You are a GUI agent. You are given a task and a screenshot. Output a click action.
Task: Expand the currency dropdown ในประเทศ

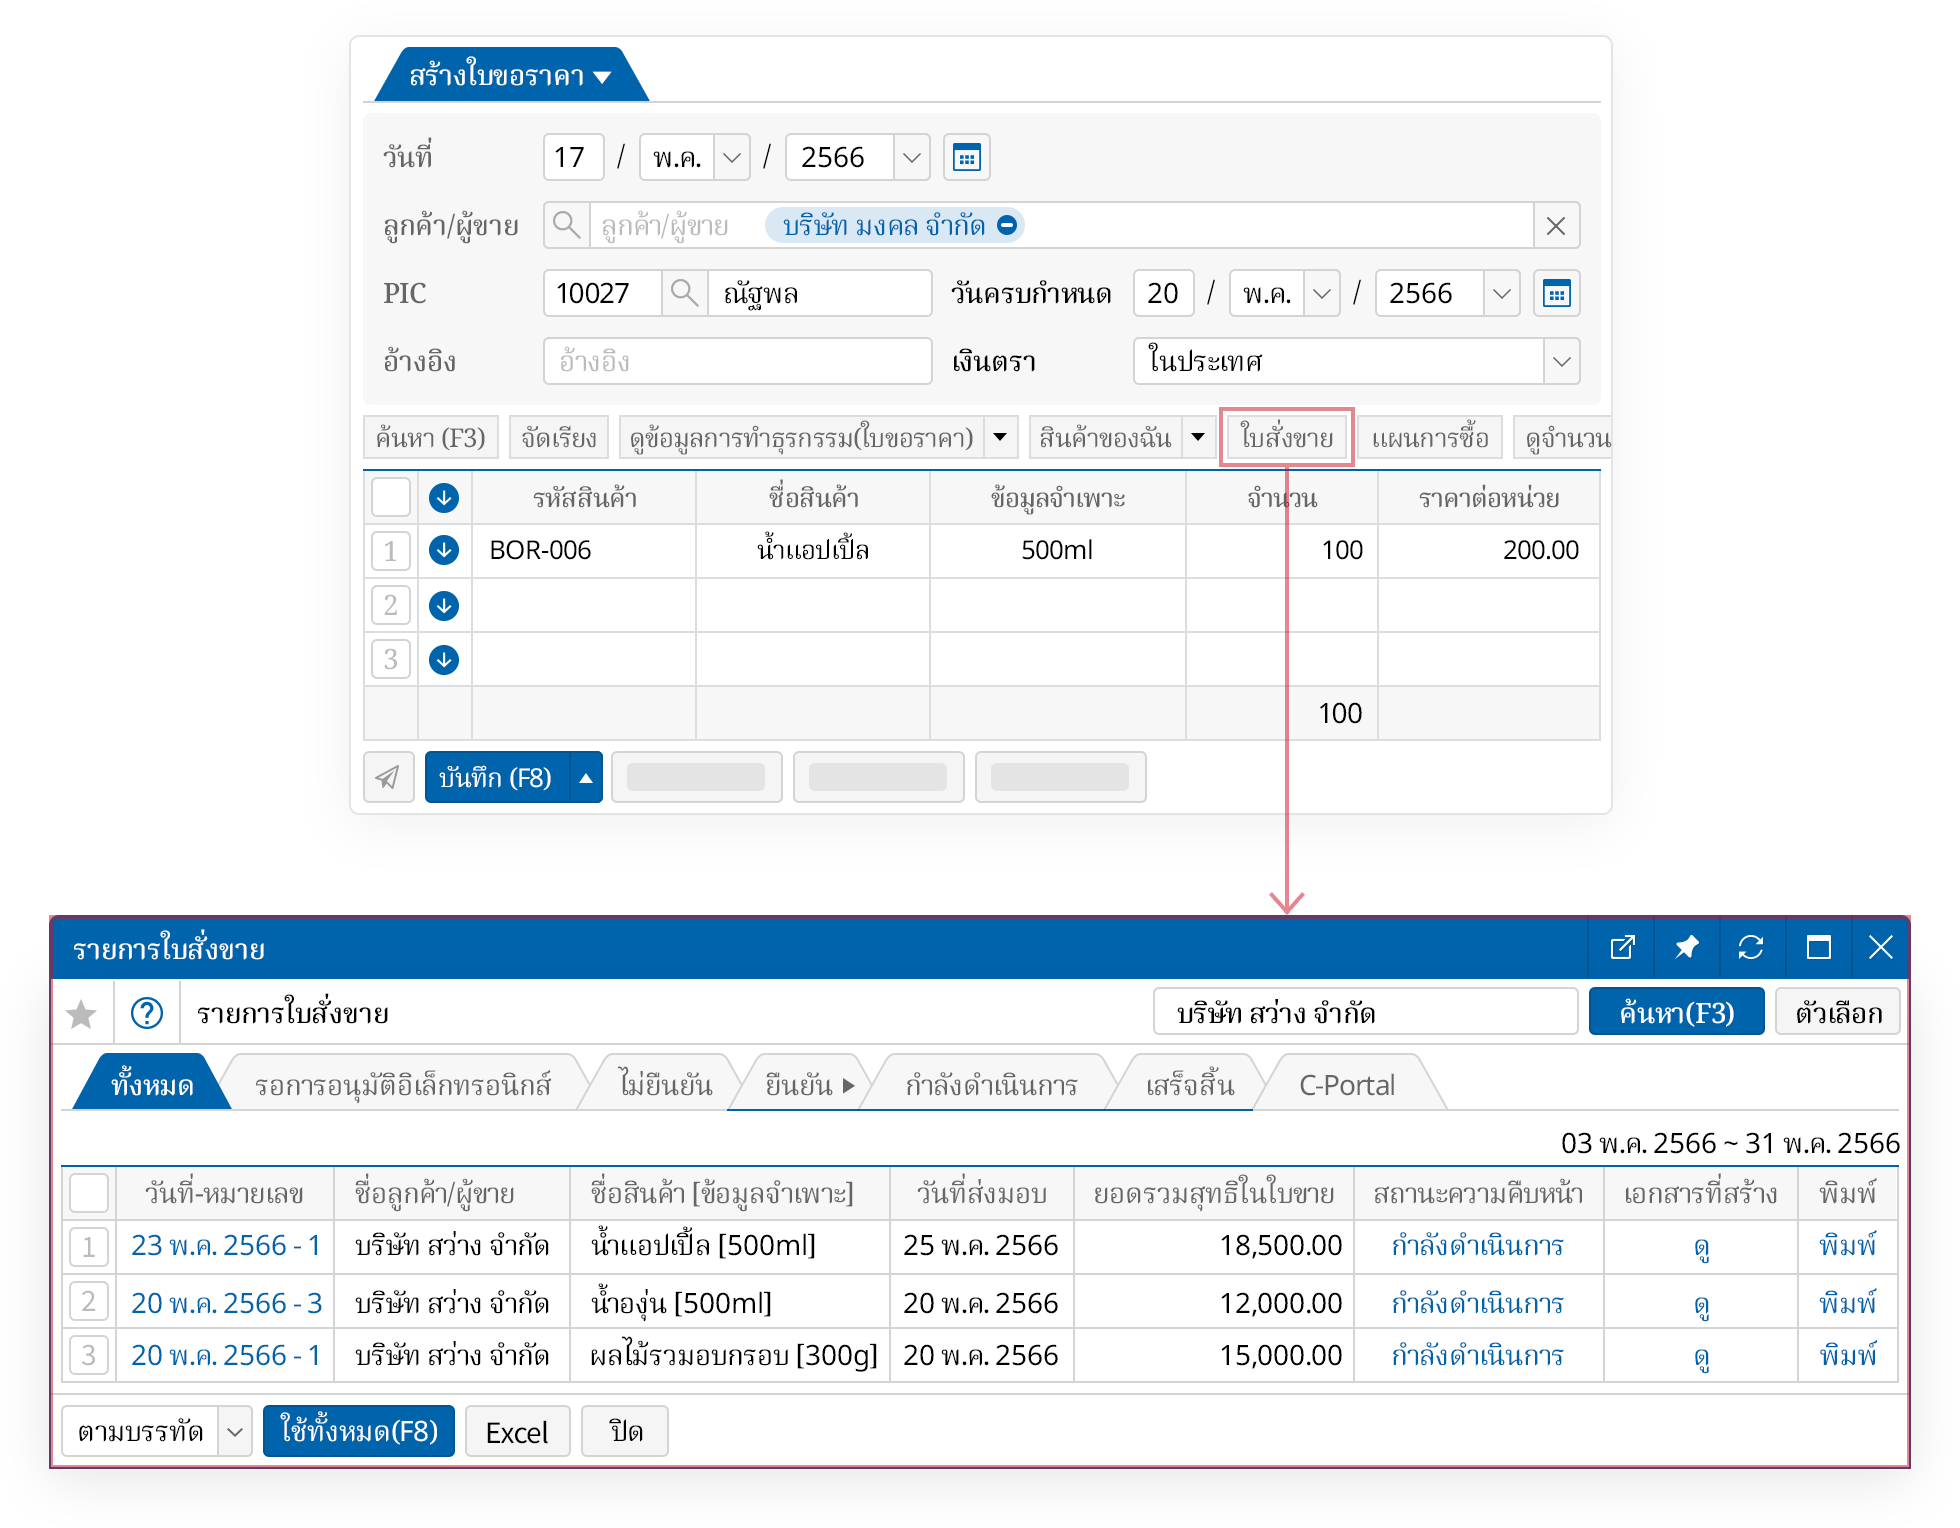coord(1561,361)
